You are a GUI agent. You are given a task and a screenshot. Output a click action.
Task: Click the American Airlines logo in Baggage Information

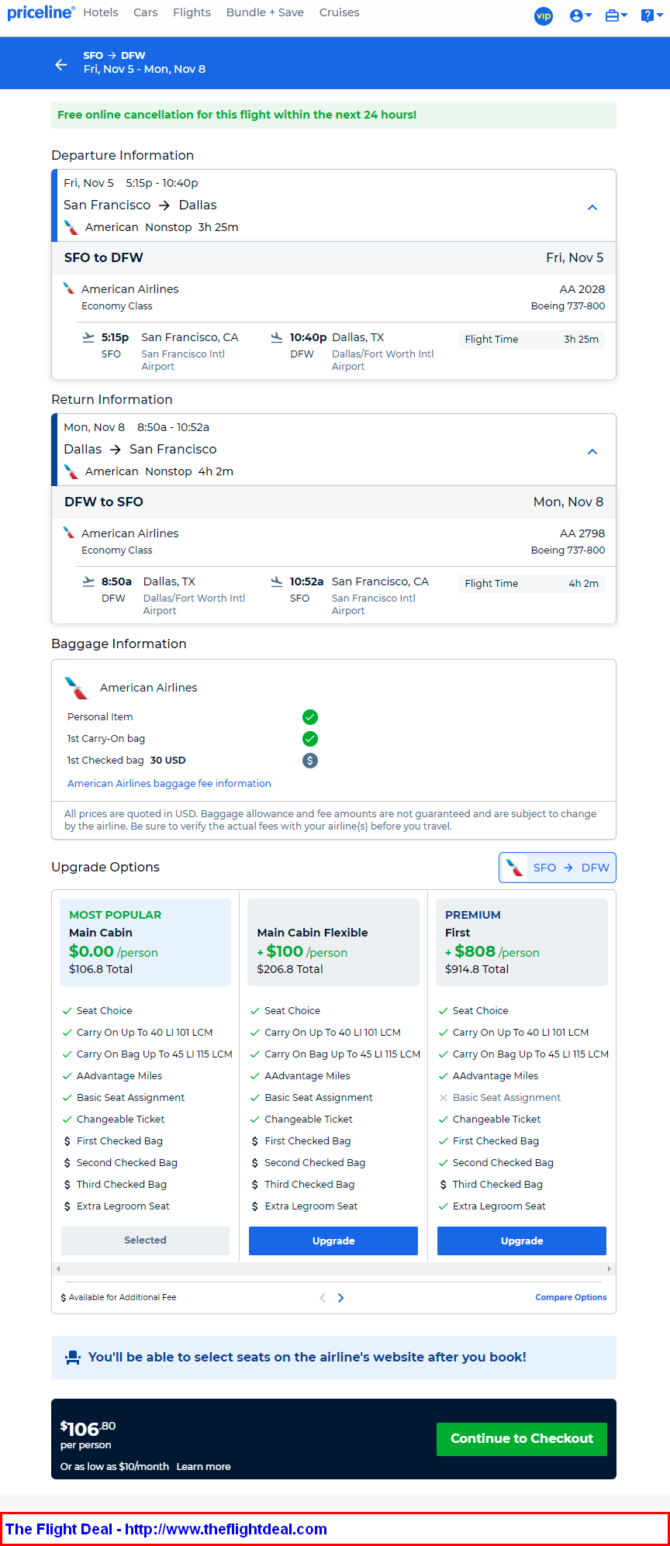[x=76, y=688]
